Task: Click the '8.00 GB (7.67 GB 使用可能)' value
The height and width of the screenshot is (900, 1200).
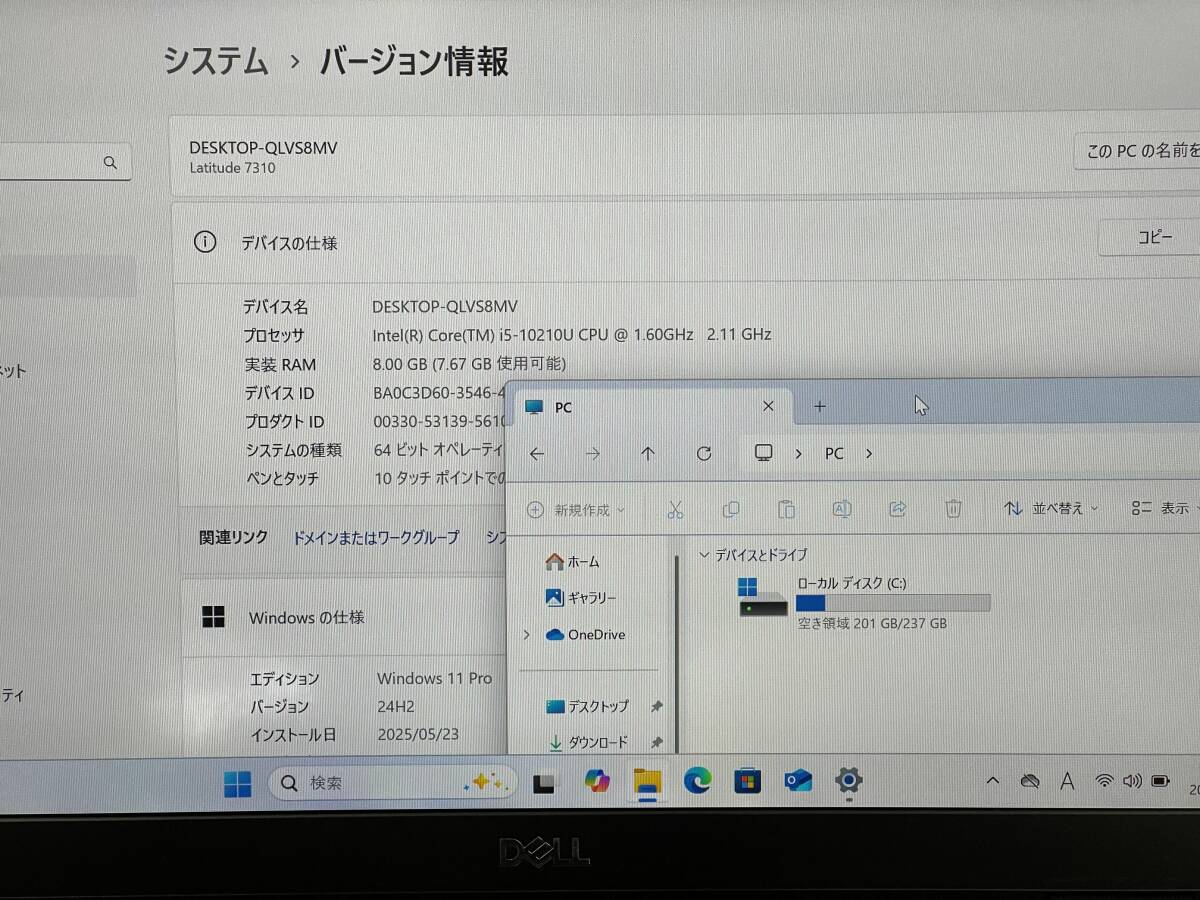Action: 469,364
